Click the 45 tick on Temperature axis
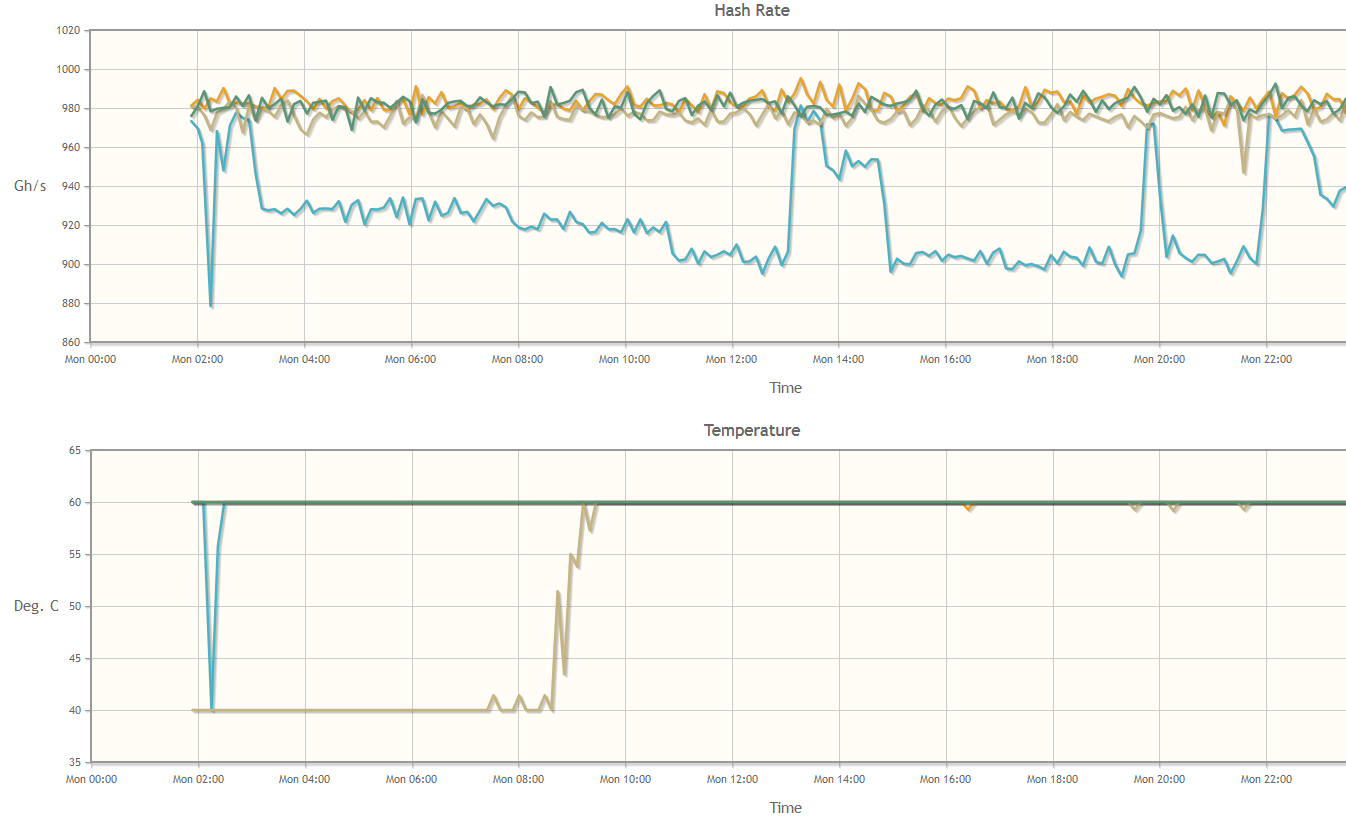This screenshot has height=827, width=1346. [x=74, y=658]
